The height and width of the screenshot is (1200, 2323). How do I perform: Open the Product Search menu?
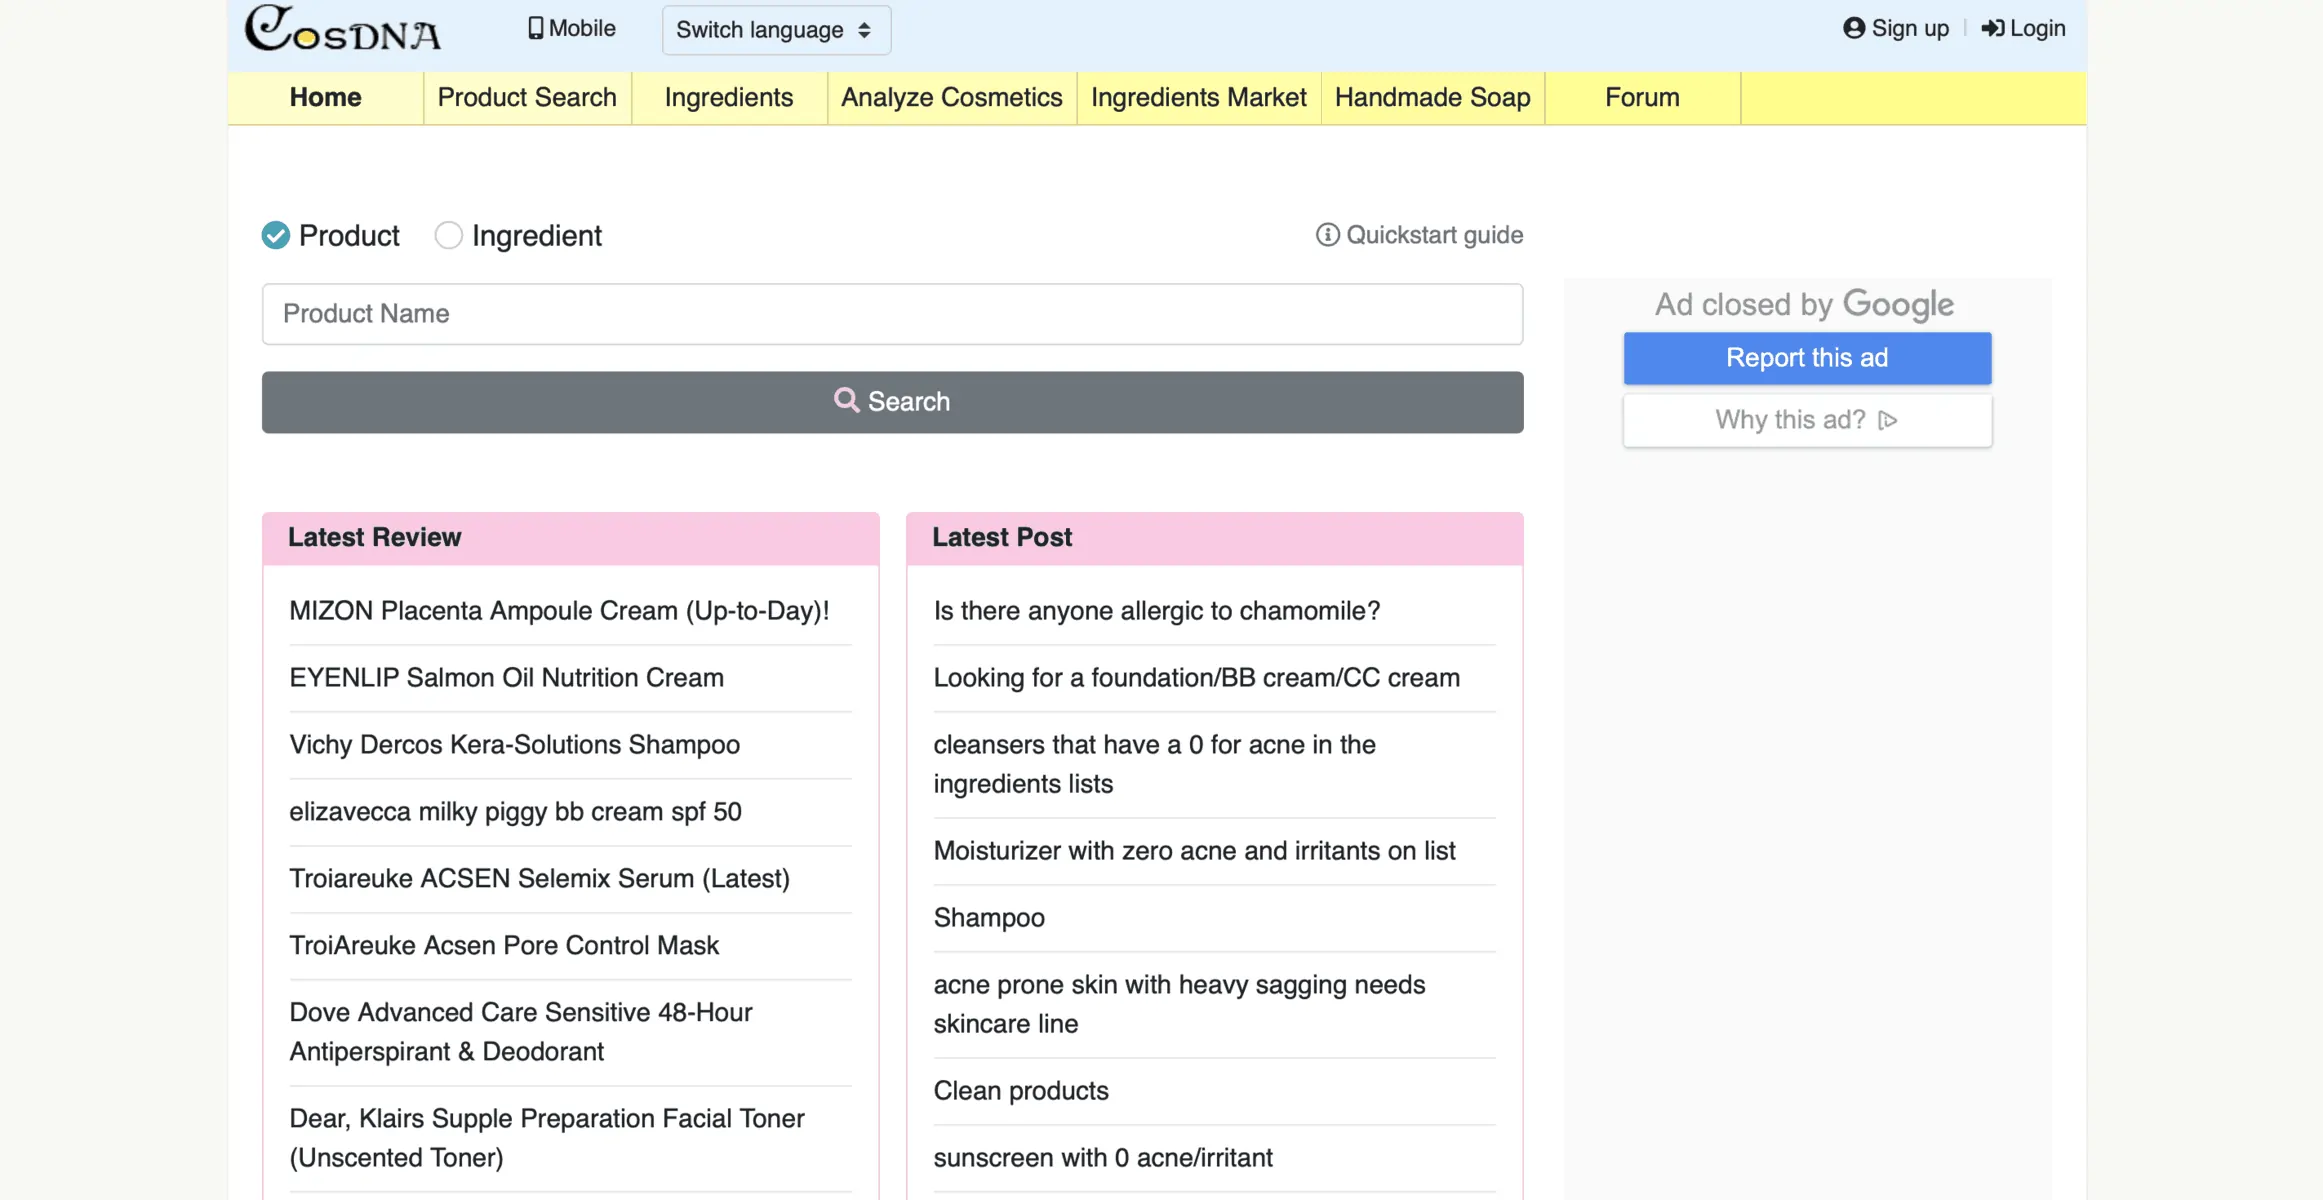[527, 98]
